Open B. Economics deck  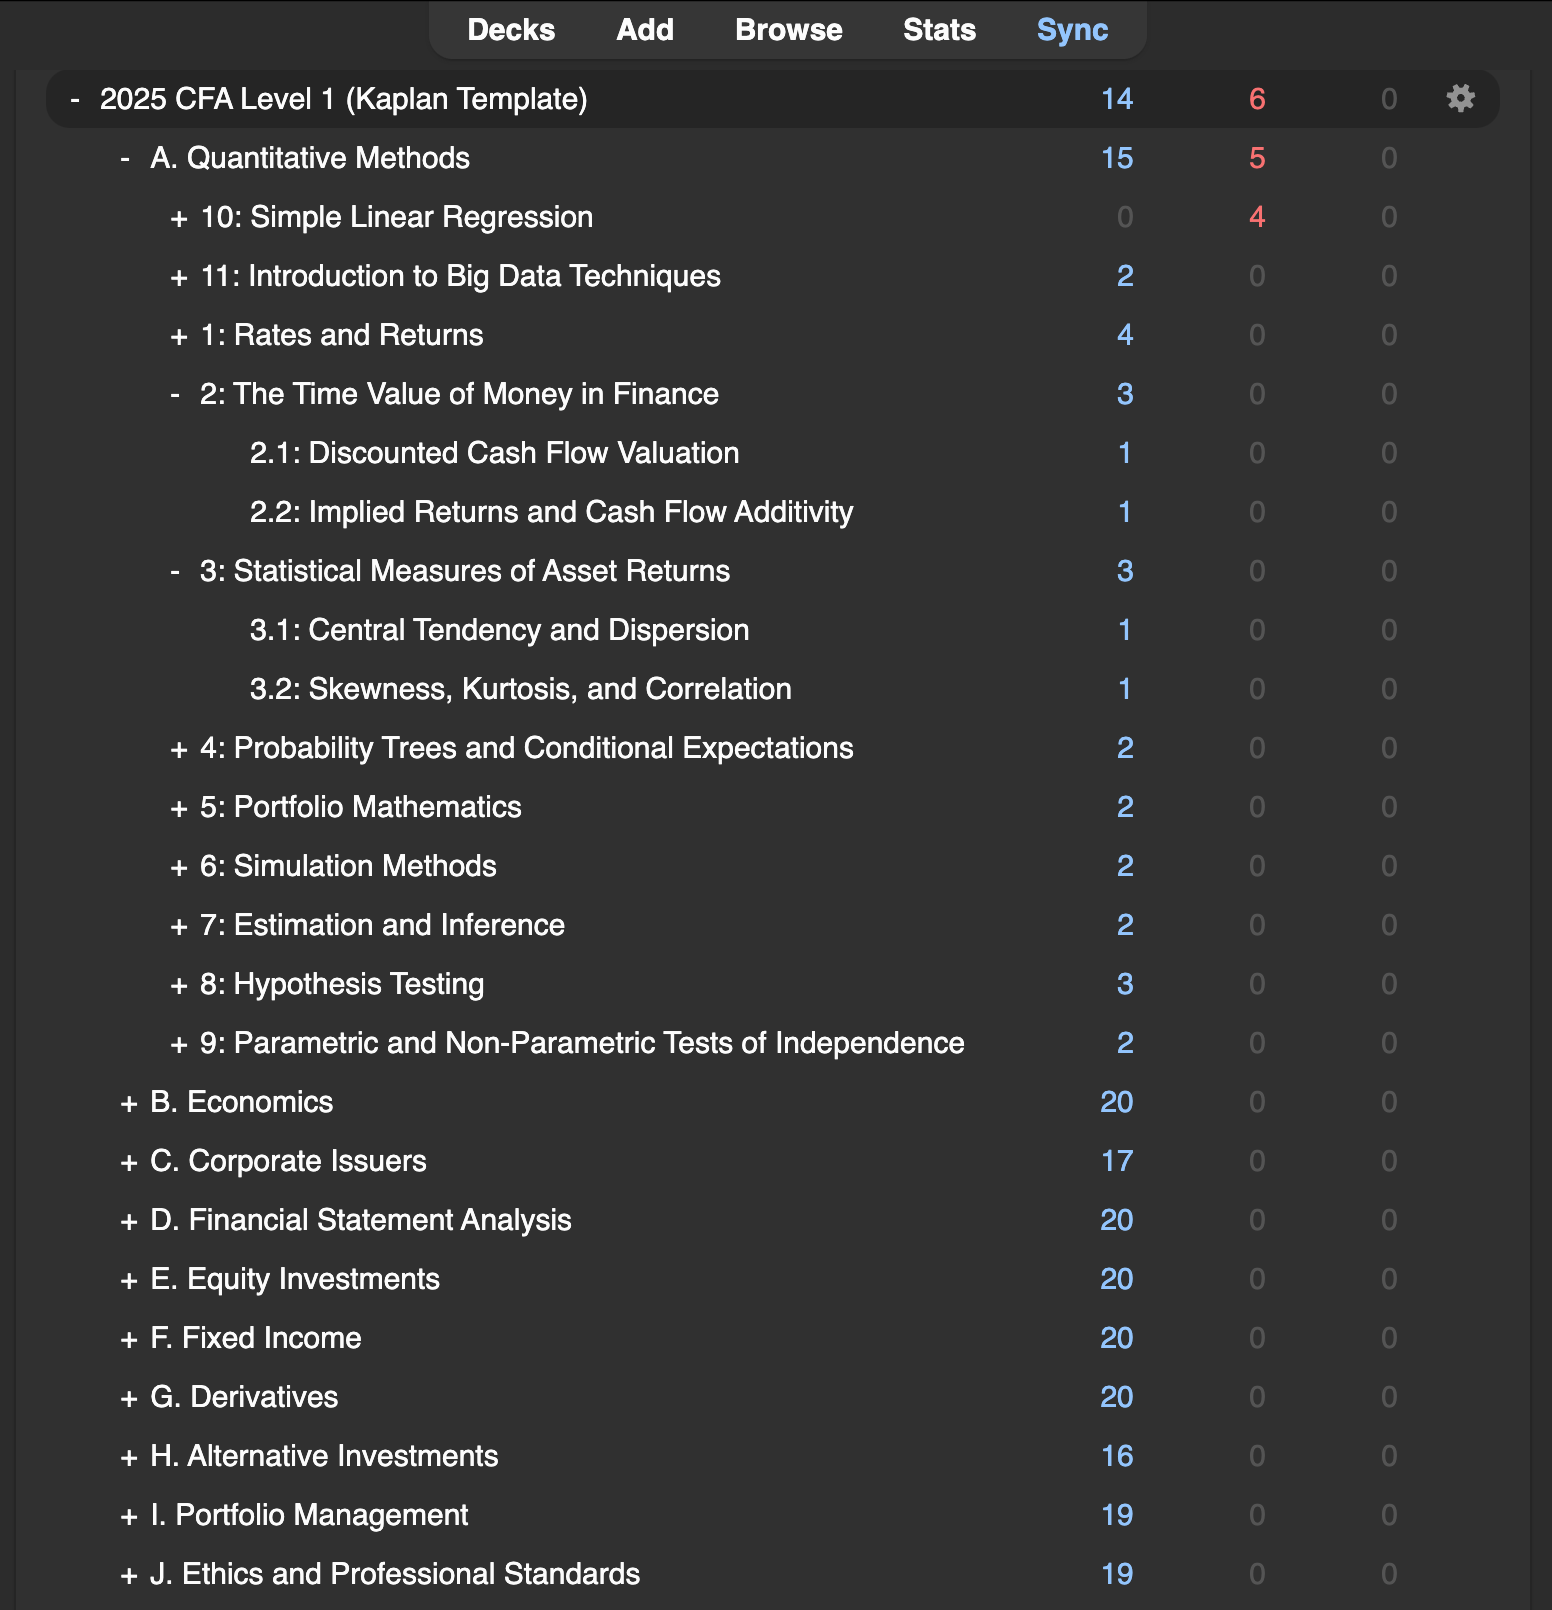coord(242,1102)
